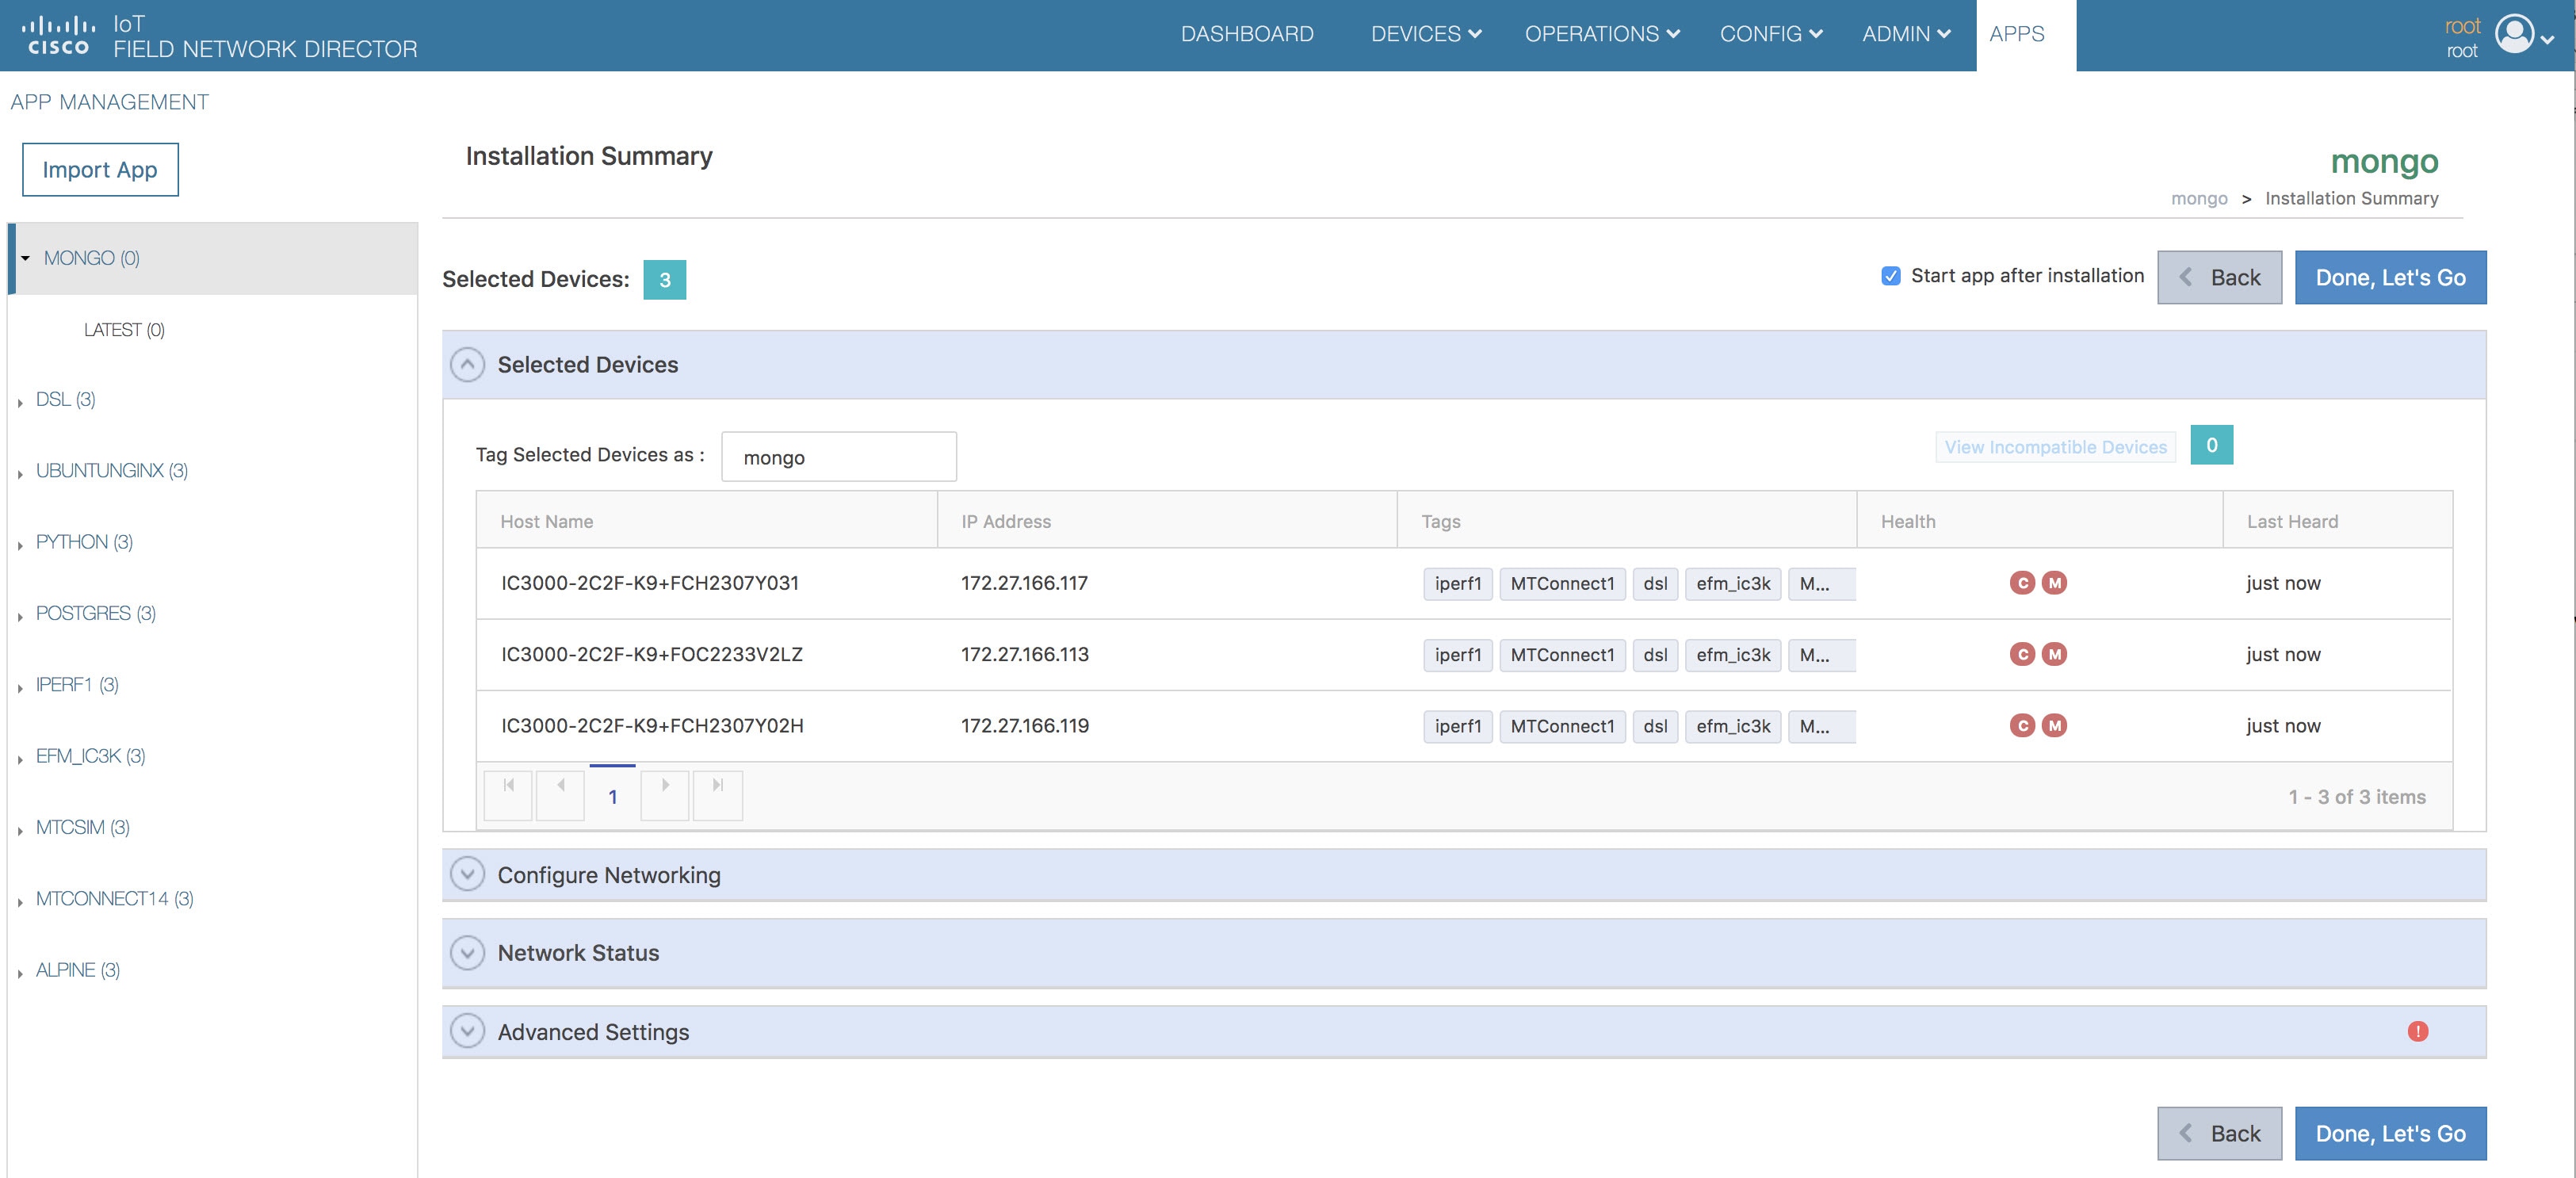Screen dimensions: 2576x1178
Task: Open the CONFIG menu dropdown
Action: click(x=1771, y=34)
